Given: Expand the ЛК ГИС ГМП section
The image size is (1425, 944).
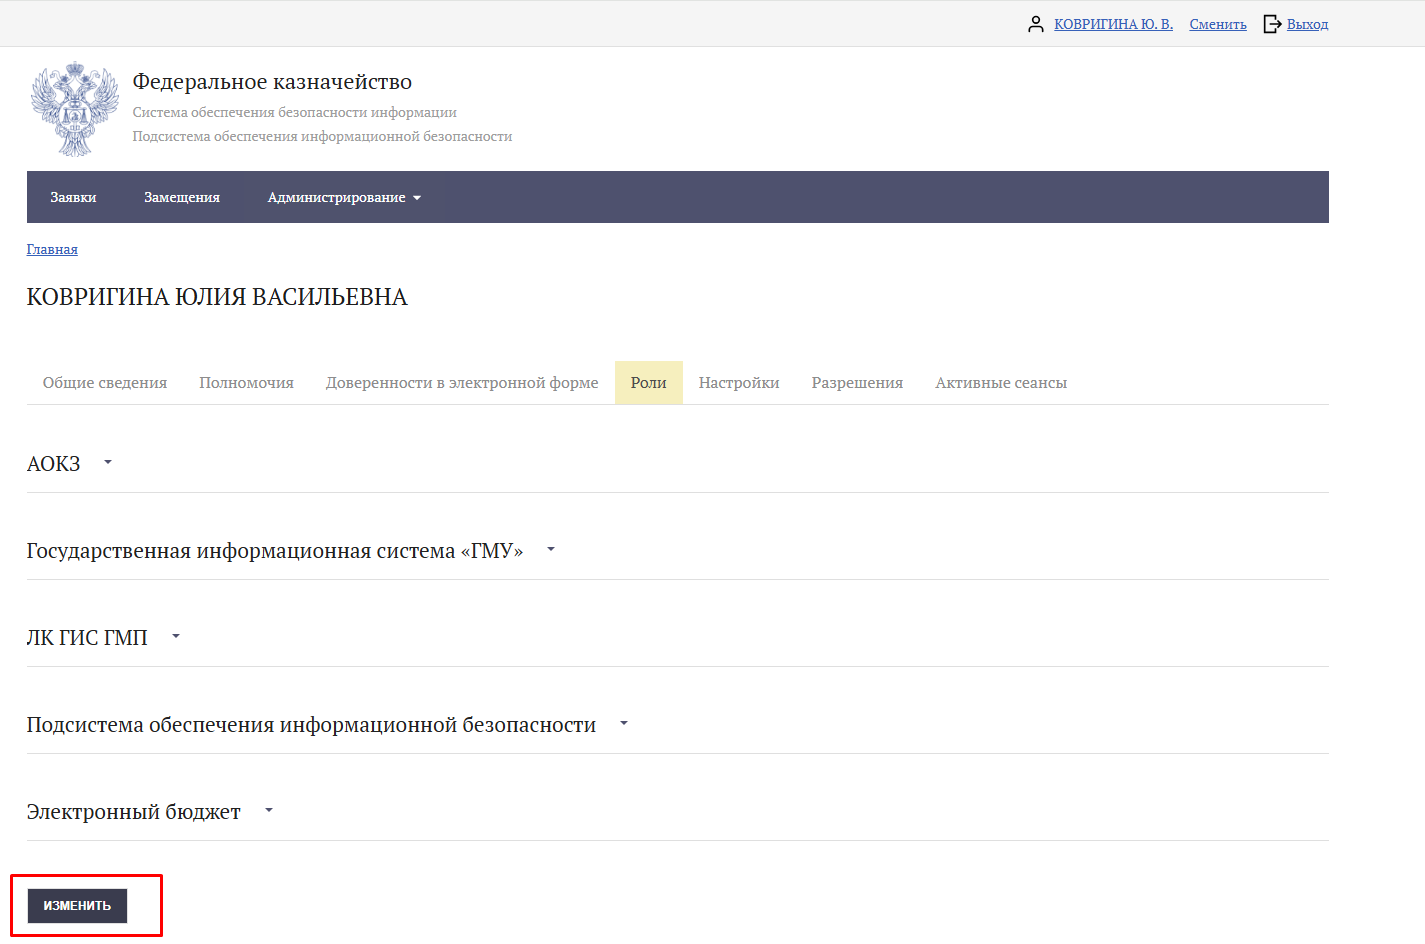Looking at the screenshot, I should [x=176, y=637].
